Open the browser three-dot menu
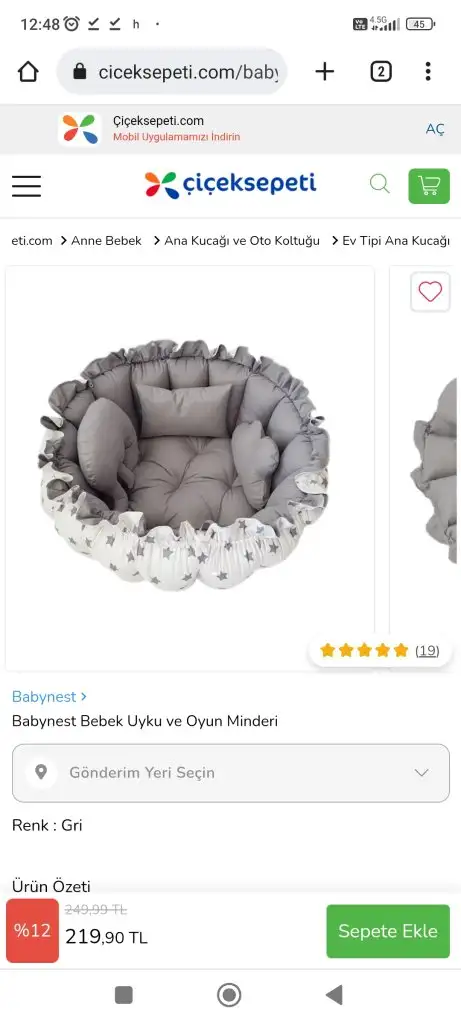The width and height of the screenshot is (461, 1024). click(x=428, y=71)
